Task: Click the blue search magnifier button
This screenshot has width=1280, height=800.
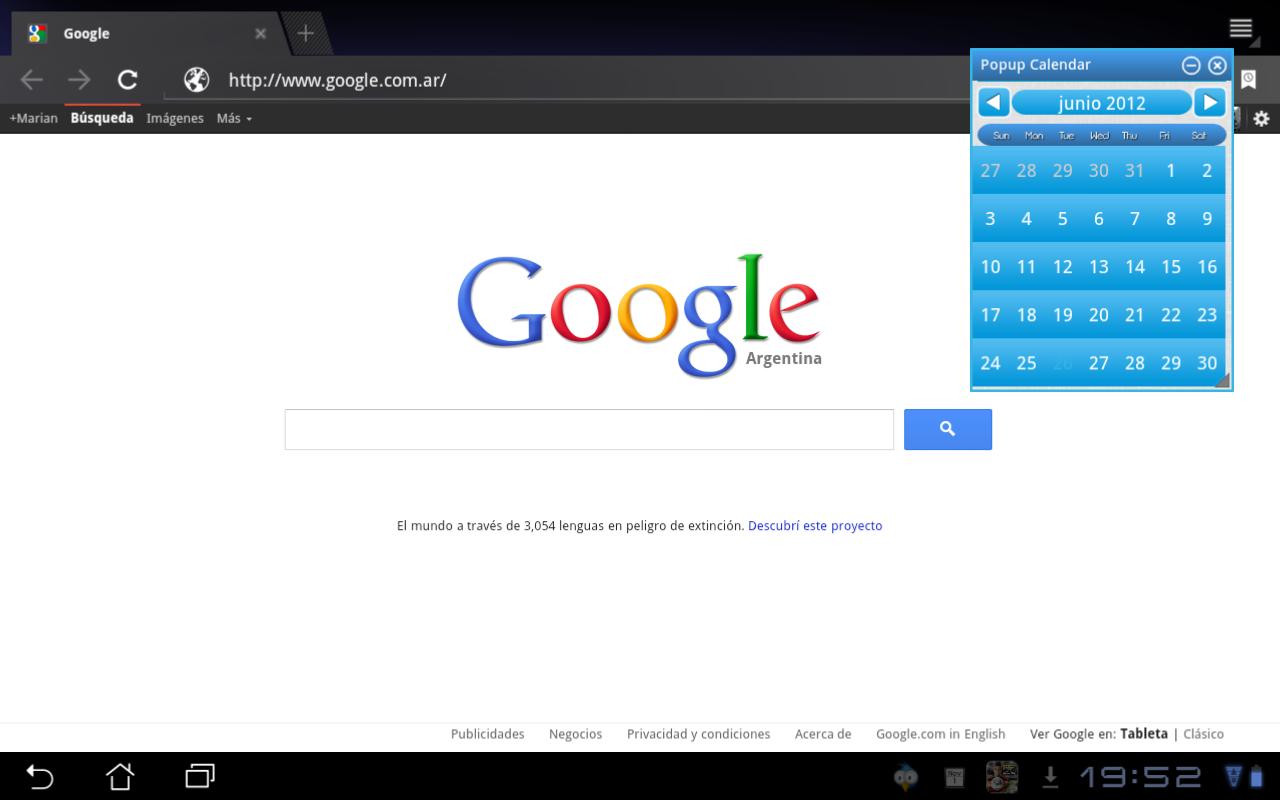Action: tap(948, 429)
